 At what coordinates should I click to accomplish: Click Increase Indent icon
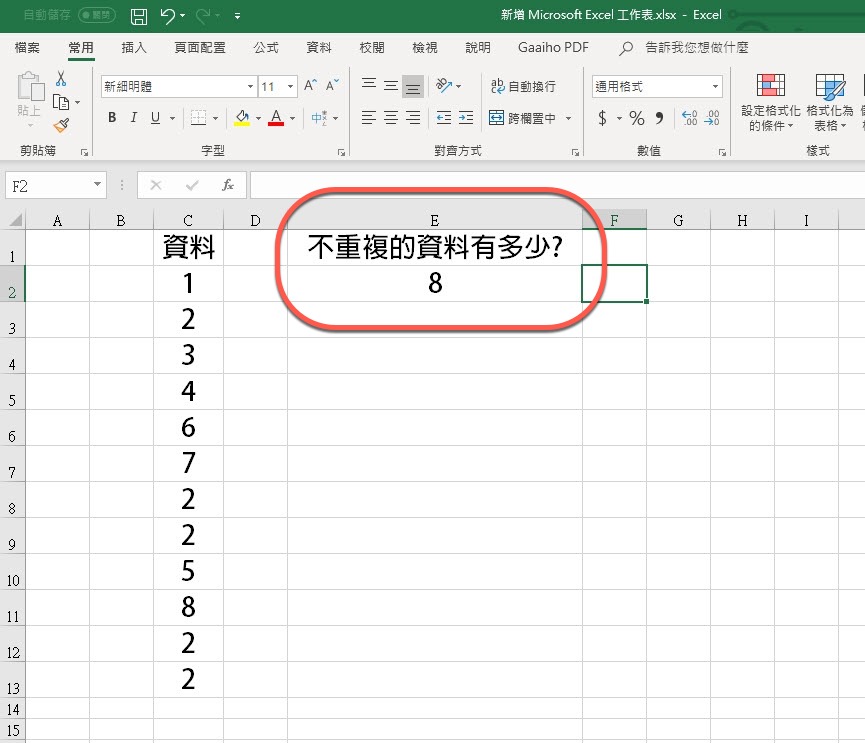tap(466, 117)
